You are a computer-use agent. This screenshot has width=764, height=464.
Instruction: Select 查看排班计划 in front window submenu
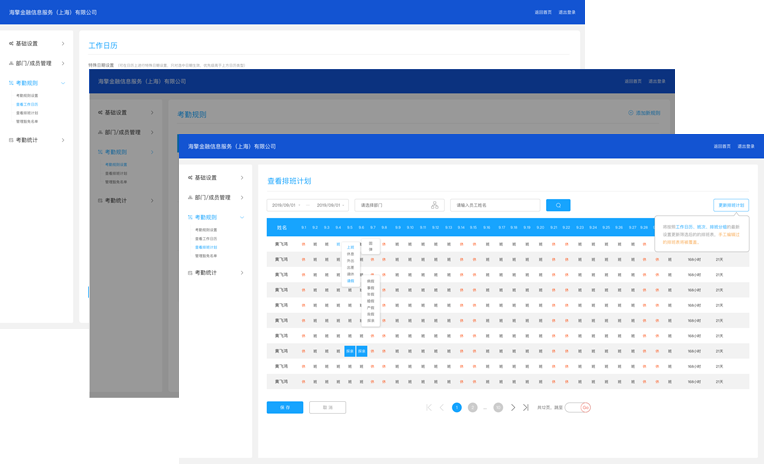[x=206, y=247]
